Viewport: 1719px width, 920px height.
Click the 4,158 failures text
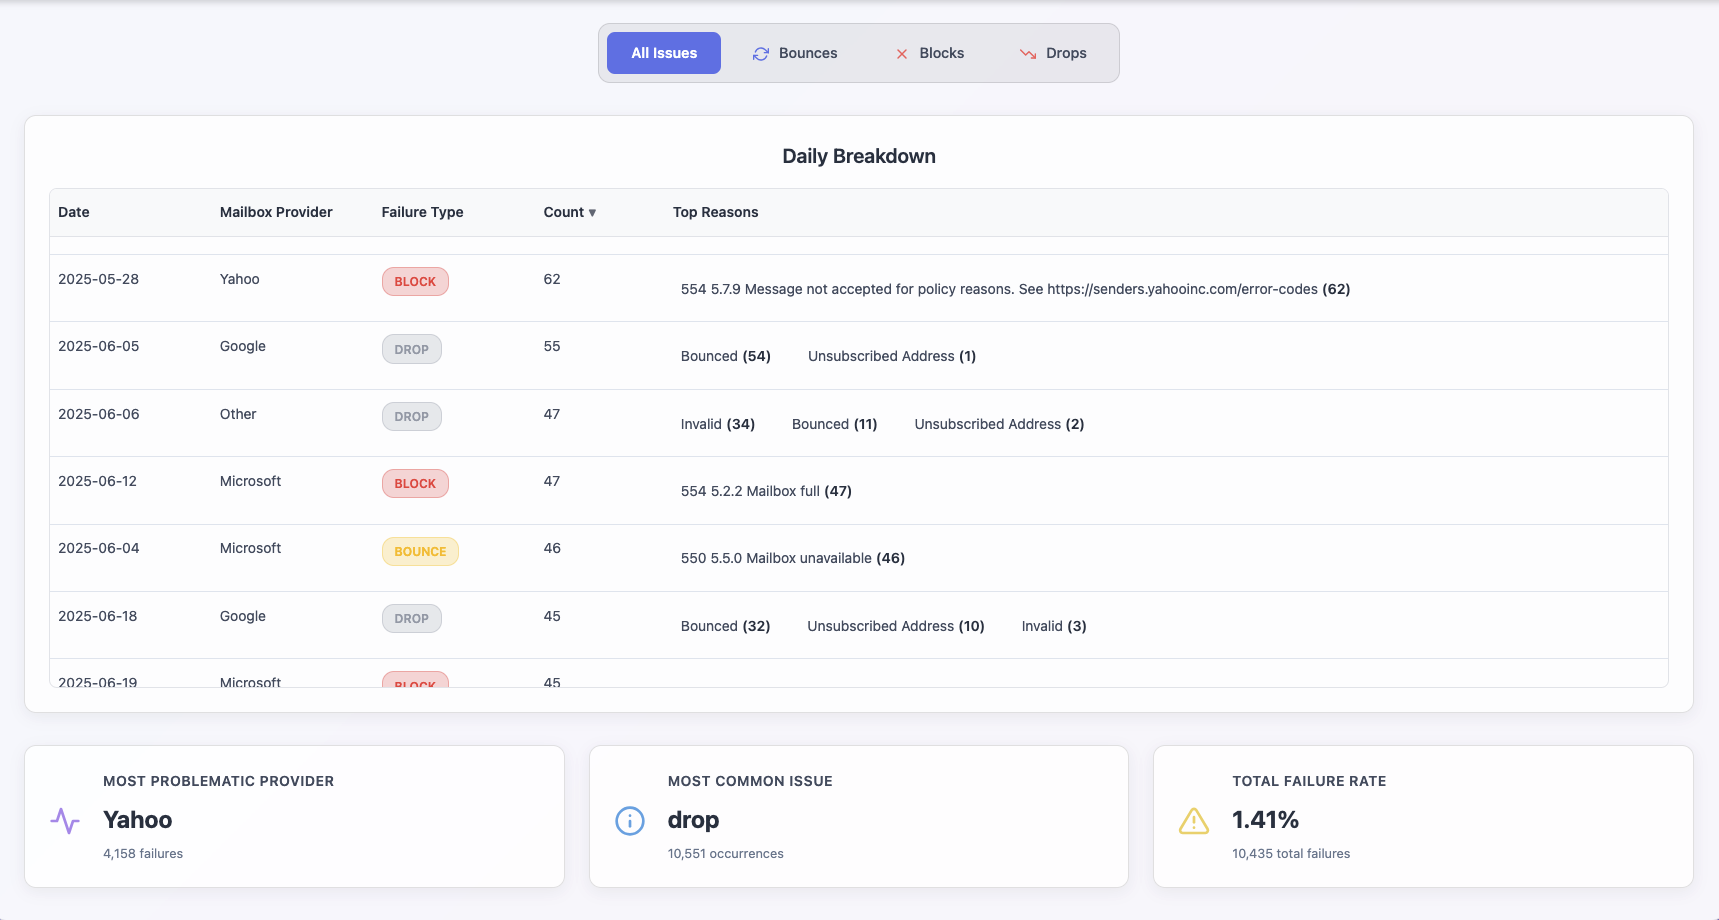pyautogui.click(x=143, y=854)
